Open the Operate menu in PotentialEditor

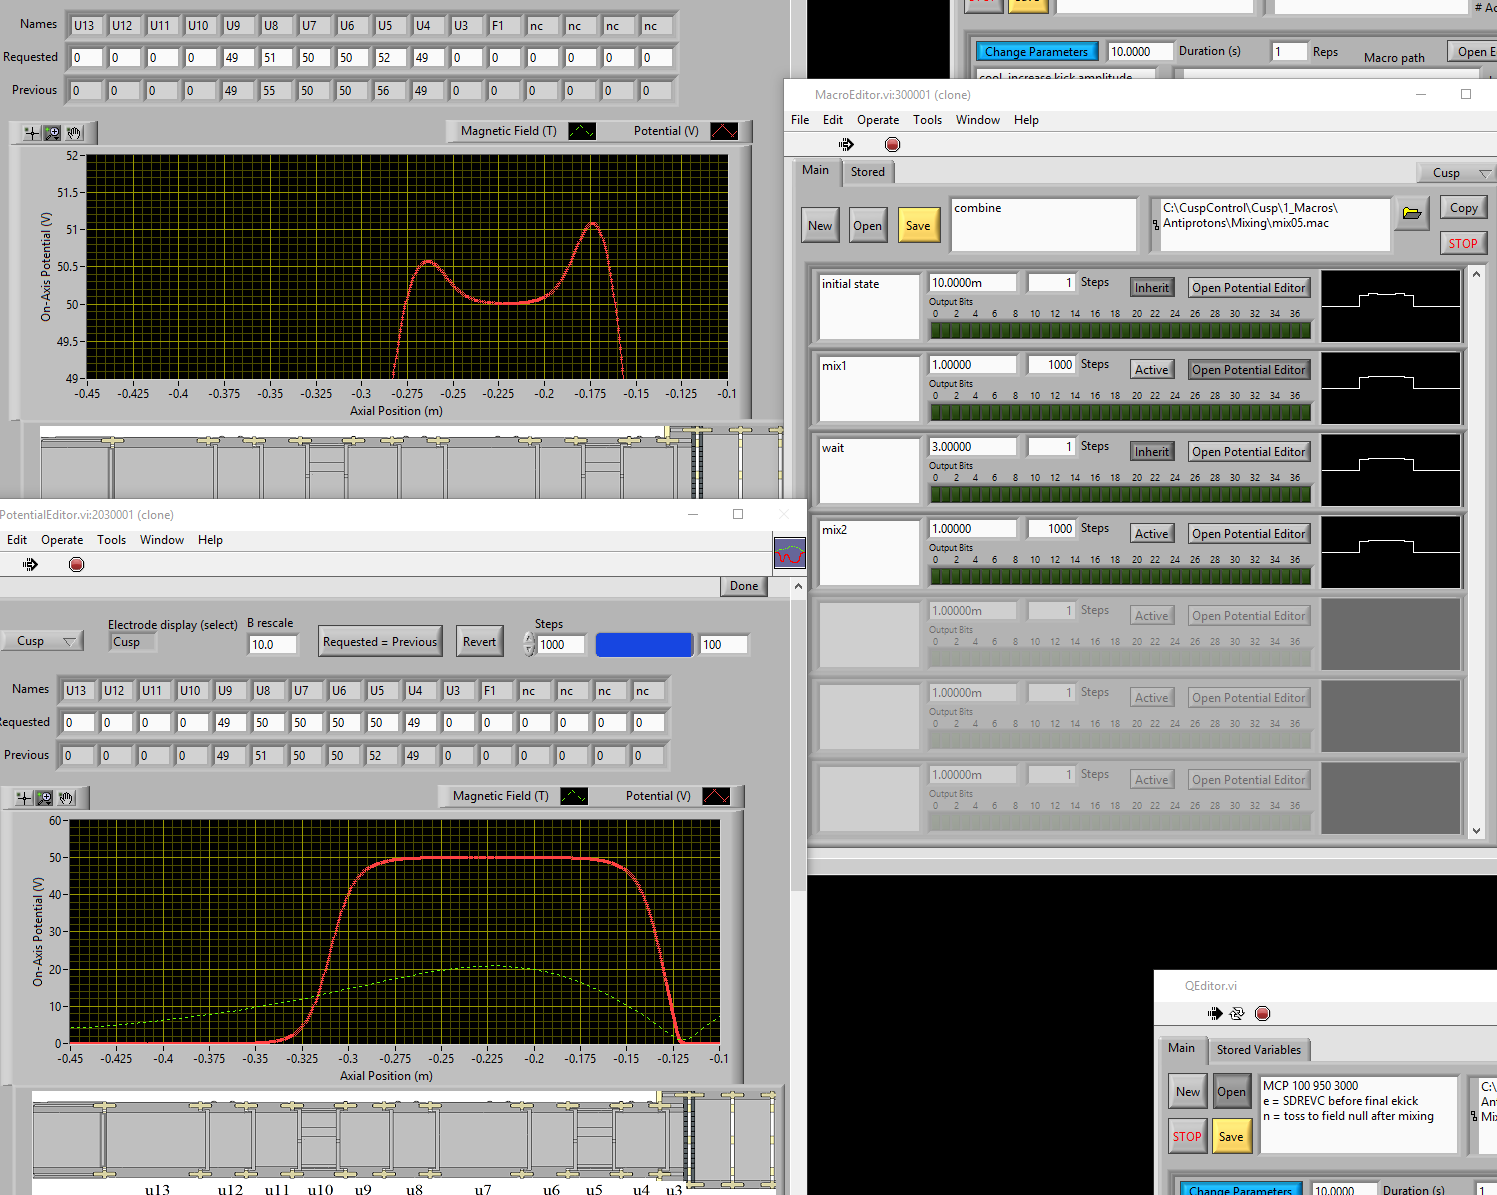[62, 540]
